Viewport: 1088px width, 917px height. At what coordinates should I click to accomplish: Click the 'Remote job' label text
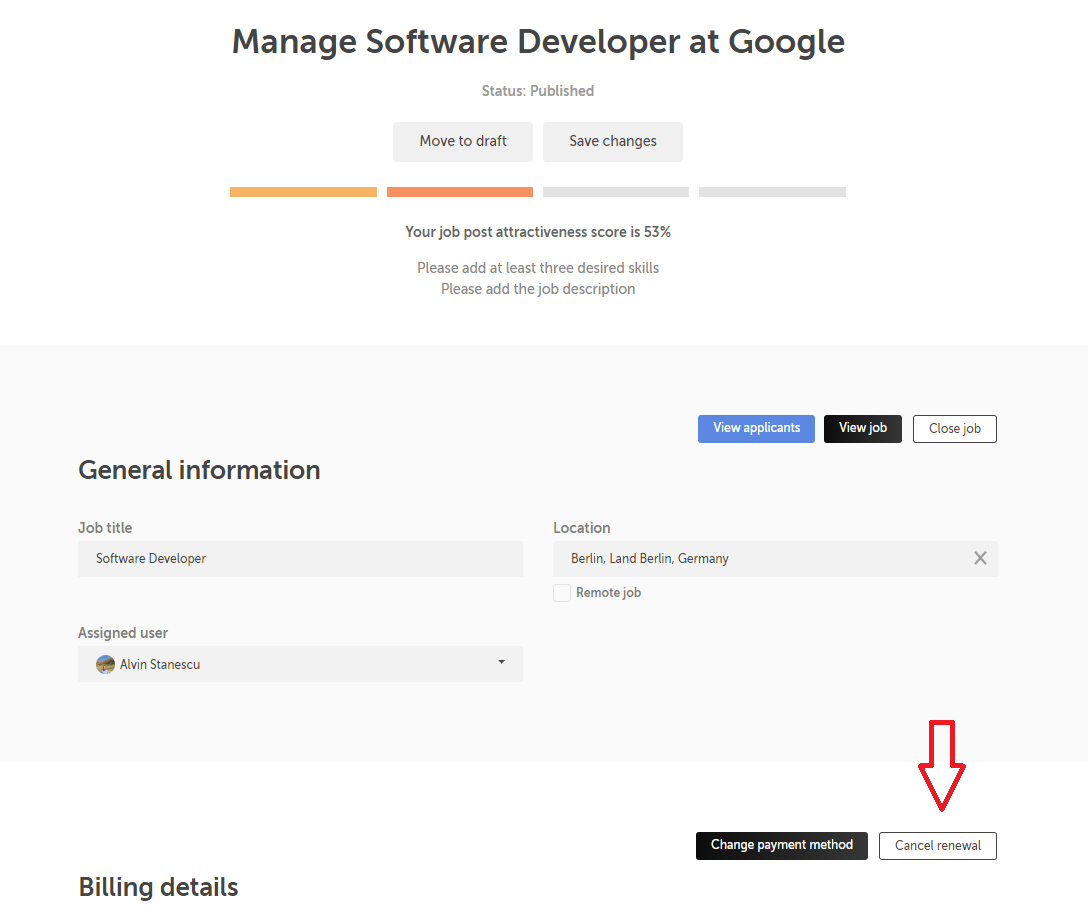[609, 593]
